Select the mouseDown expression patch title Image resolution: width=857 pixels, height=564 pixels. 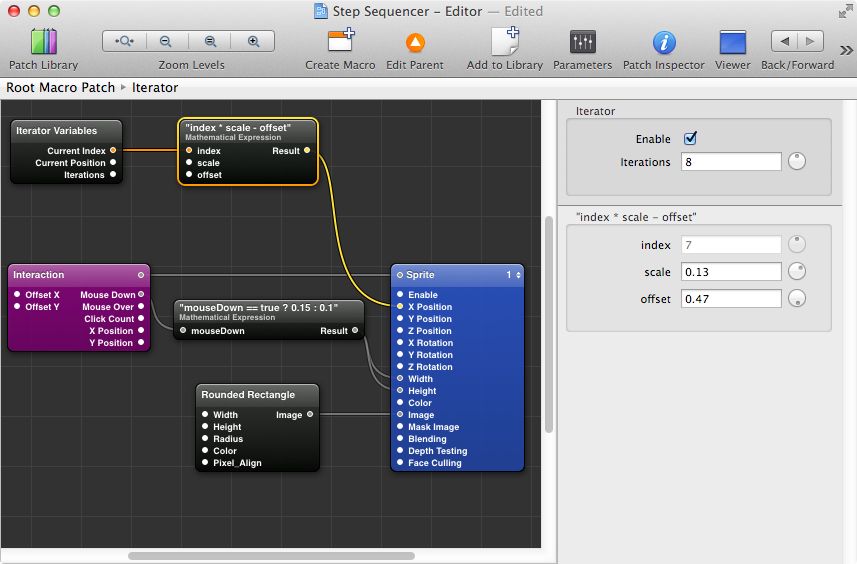point(259,308)
